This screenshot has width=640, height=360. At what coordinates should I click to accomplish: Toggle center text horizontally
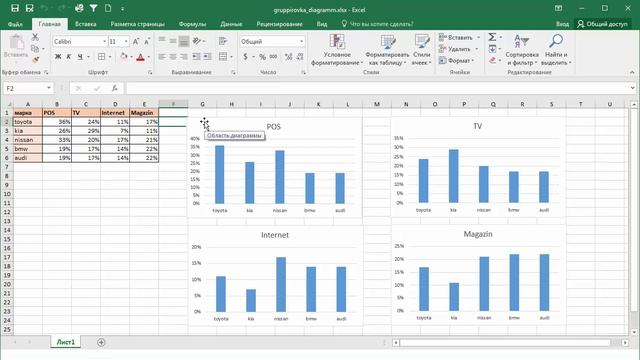tap(173, 56)
